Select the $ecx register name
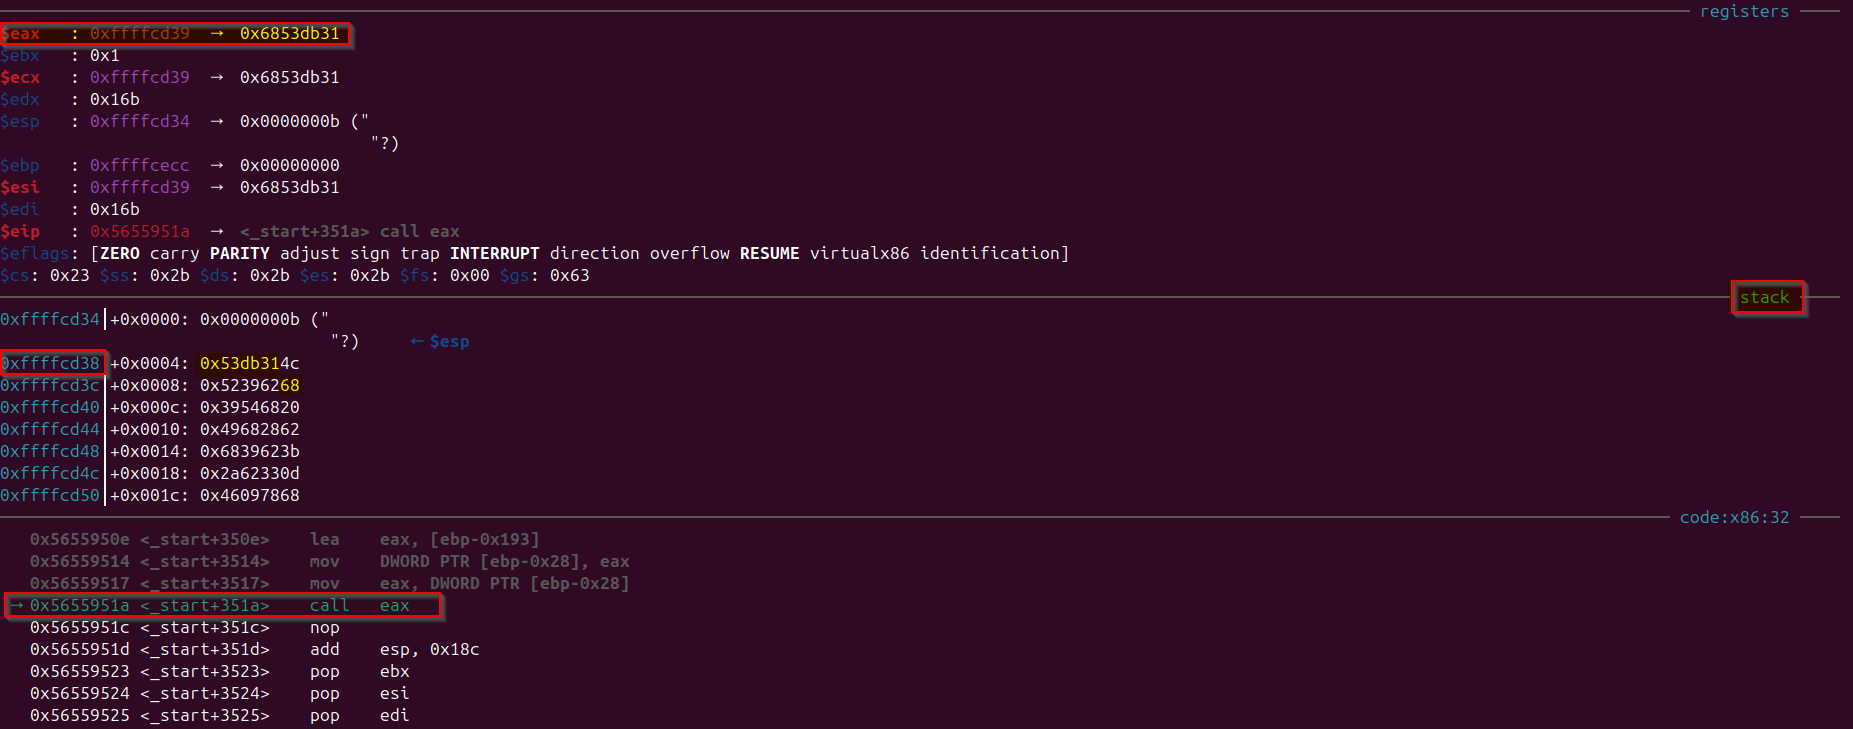 (20, 77)
